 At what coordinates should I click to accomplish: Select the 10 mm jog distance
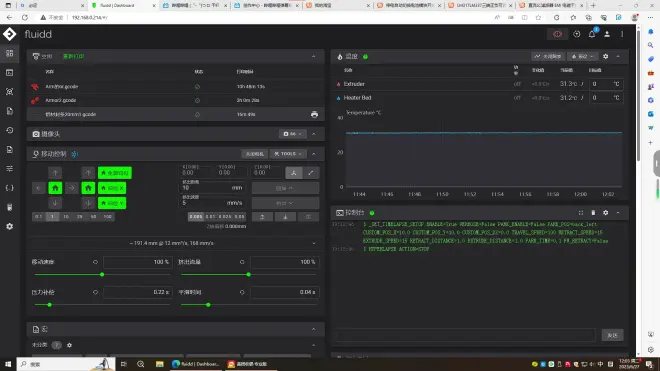click(66, 216)
